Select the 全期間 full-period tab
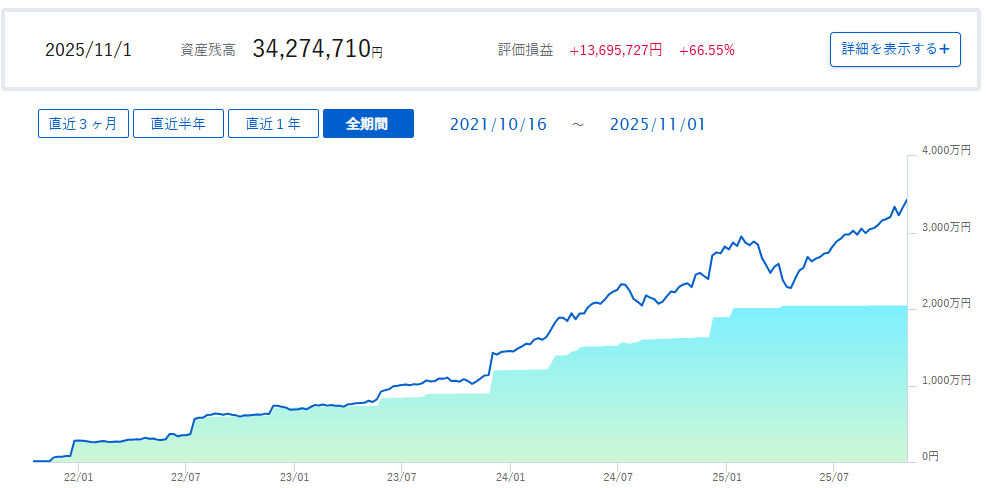 coord(367,124)
